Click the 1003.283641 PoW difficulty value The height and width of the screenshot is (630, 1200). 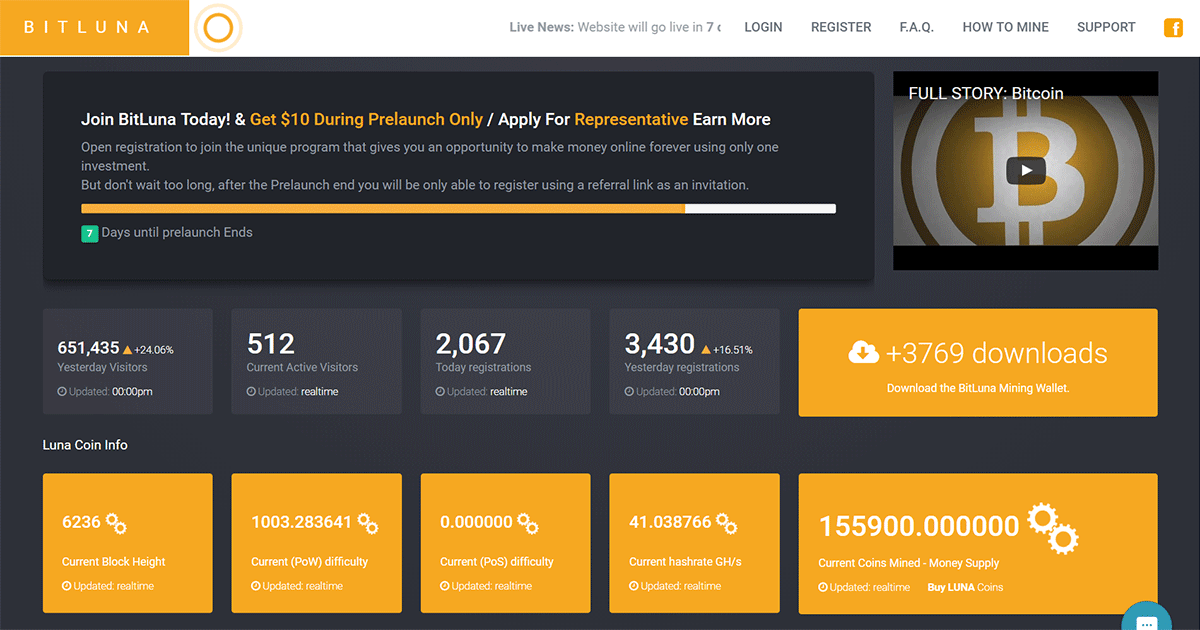pyautogui.click(x=301, y=522)
